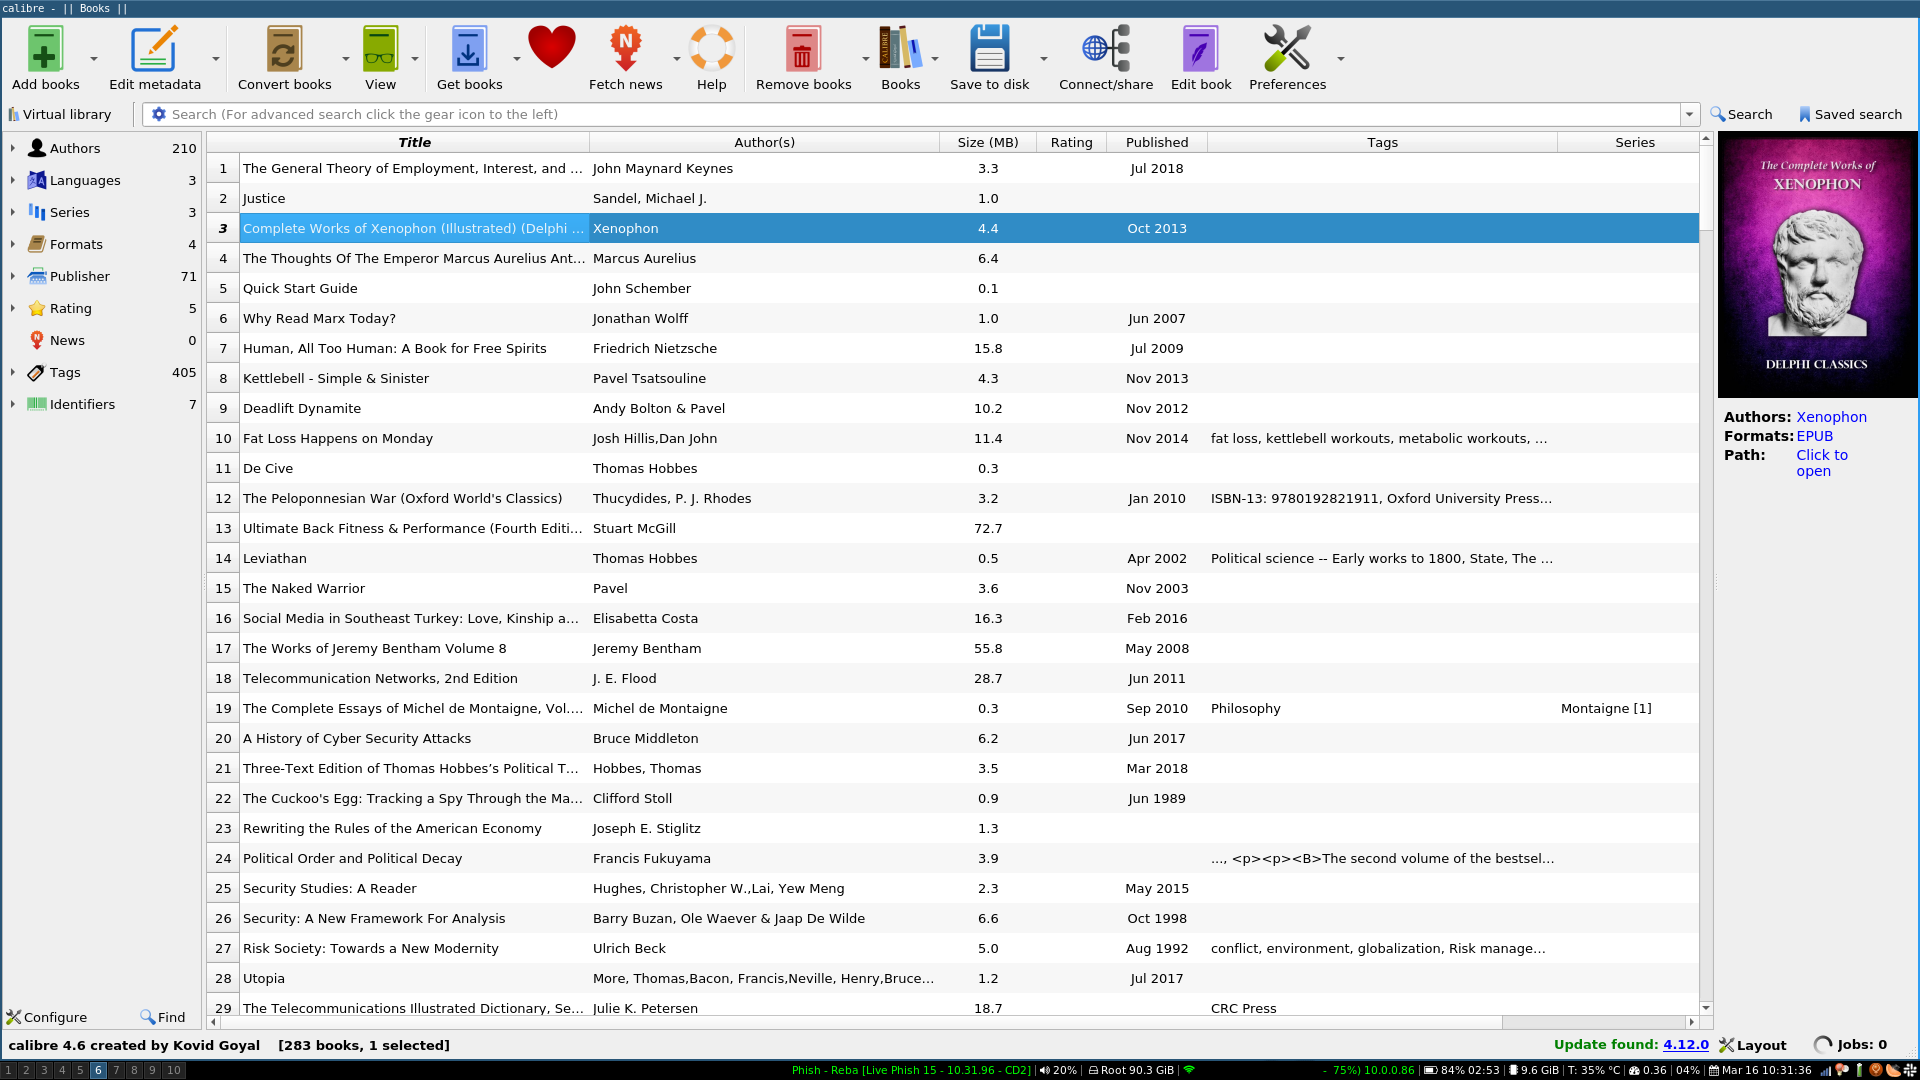Click the horizontal scrollbar of book list
Image resolution: width=1920 pixels, height=1080 pixels.
click(x=950, y=1022)
